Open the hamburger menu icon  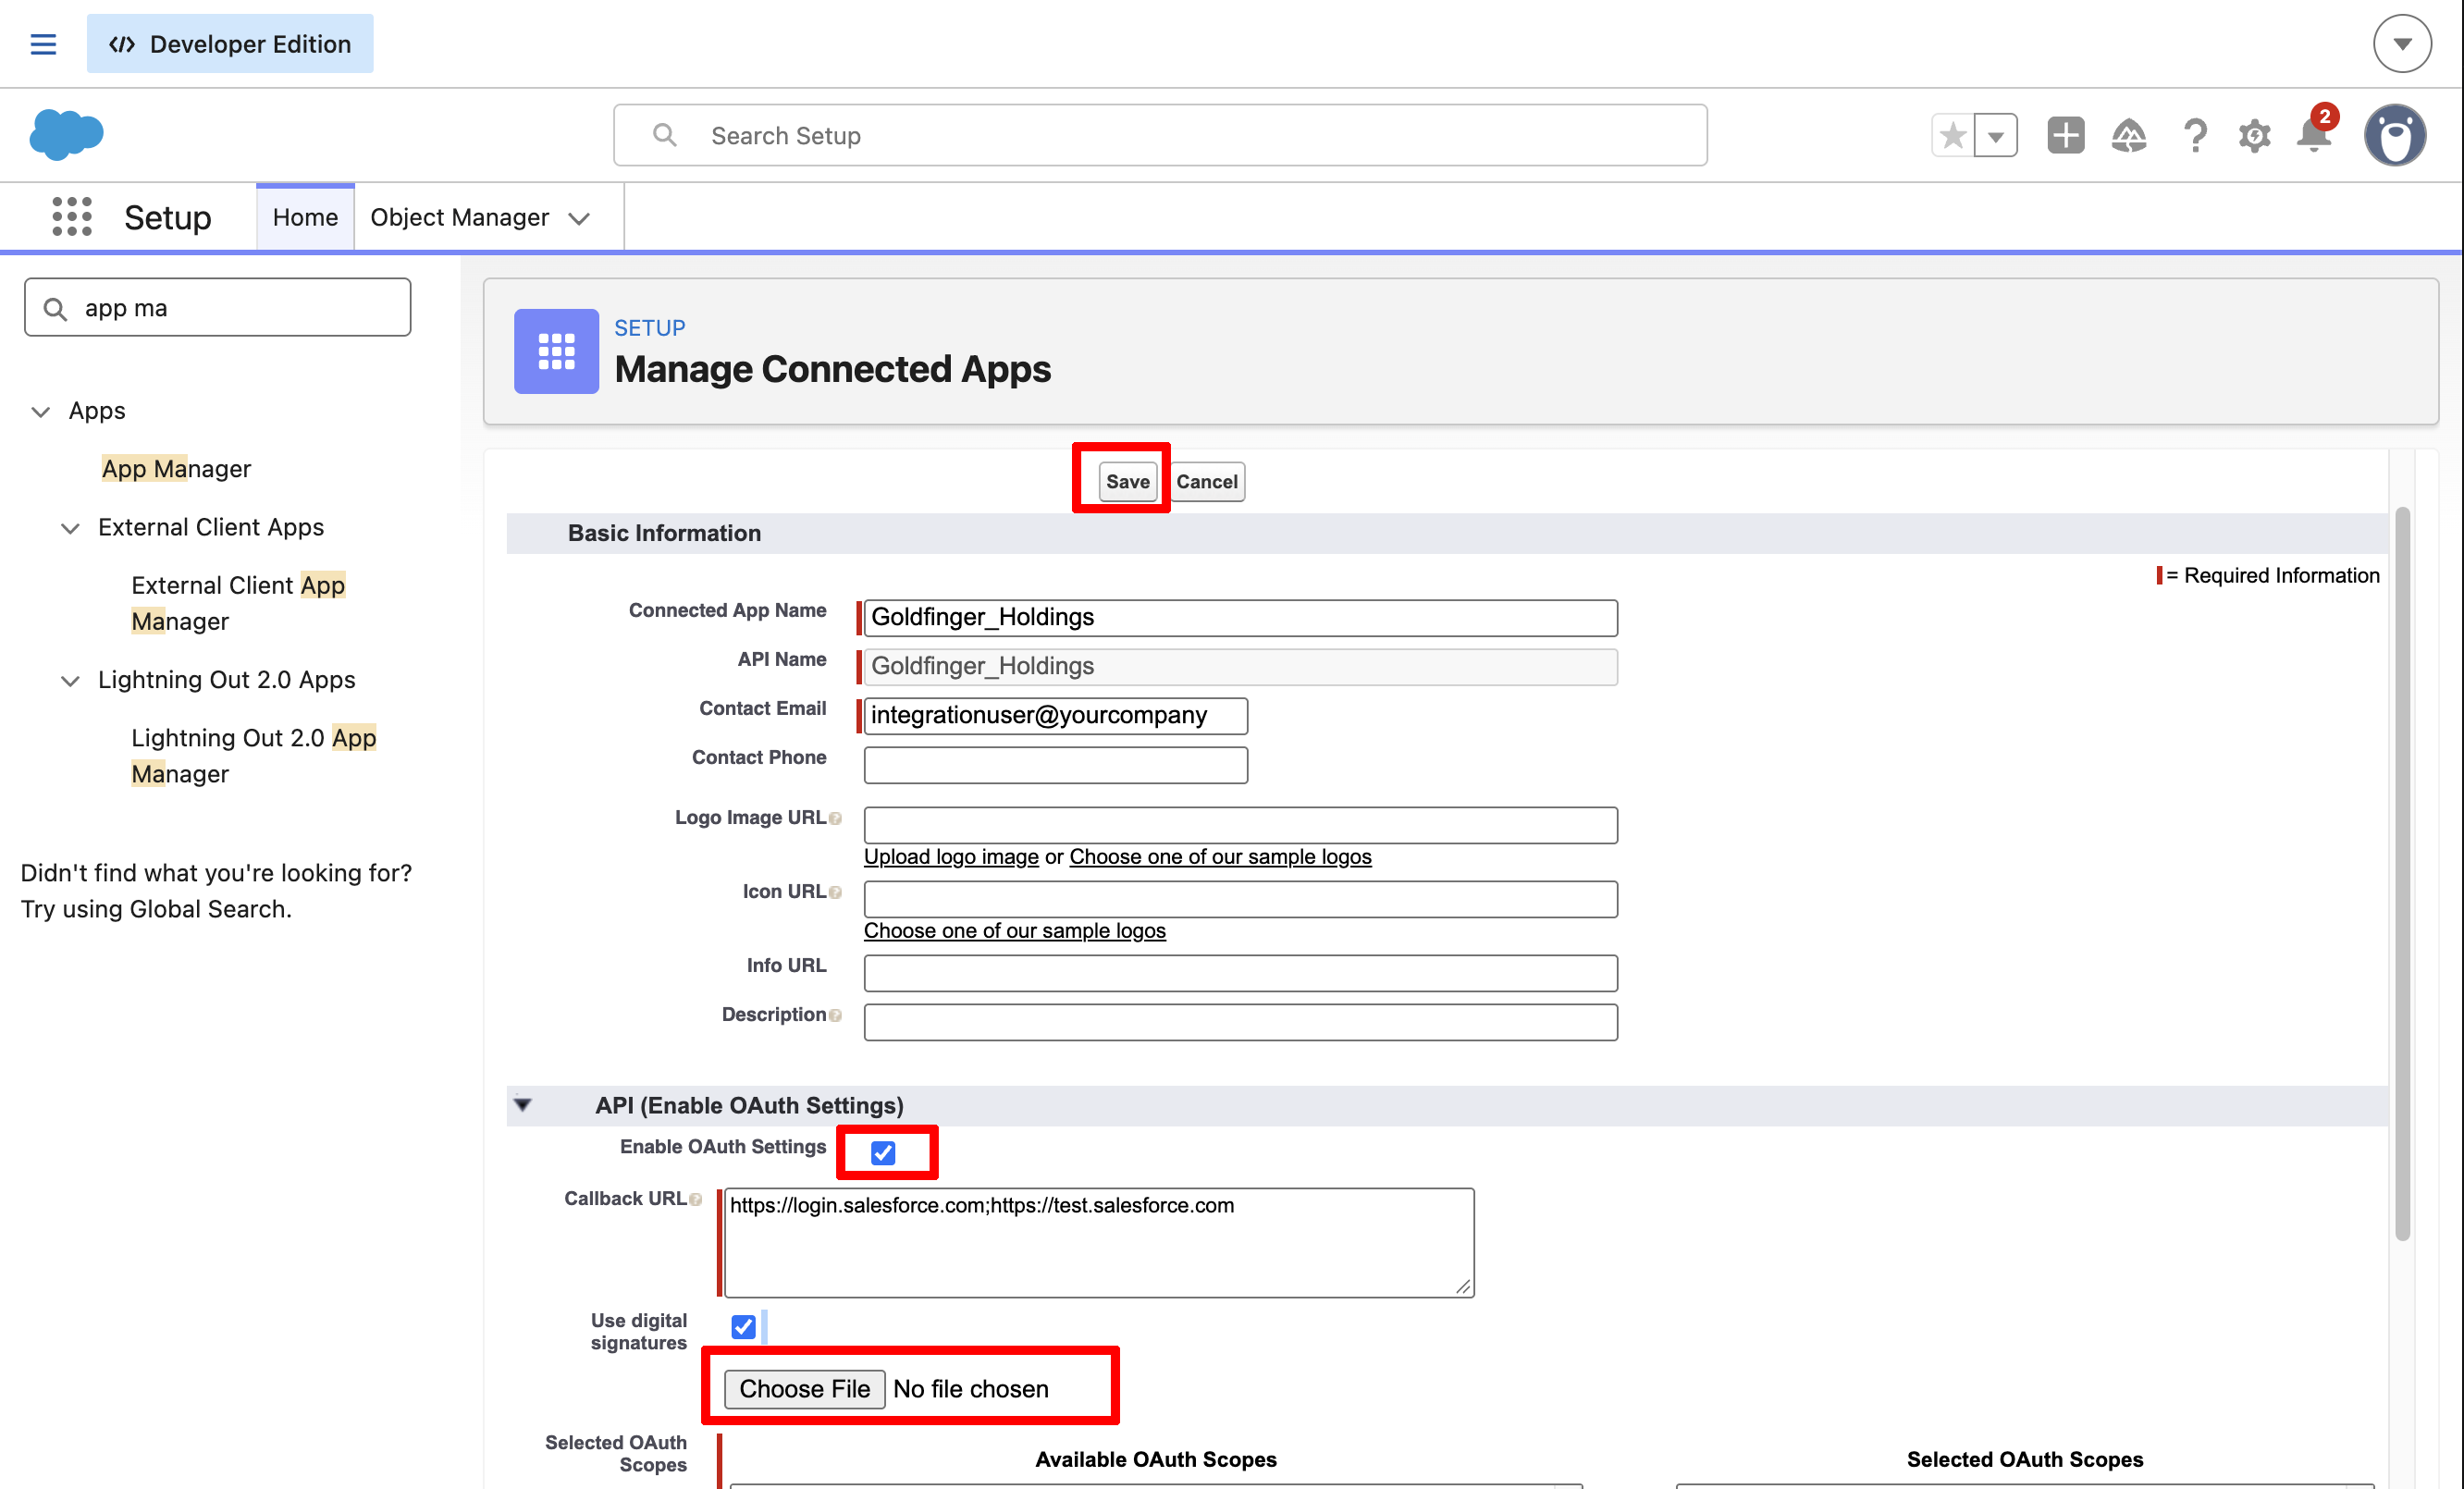pos(43,44)
